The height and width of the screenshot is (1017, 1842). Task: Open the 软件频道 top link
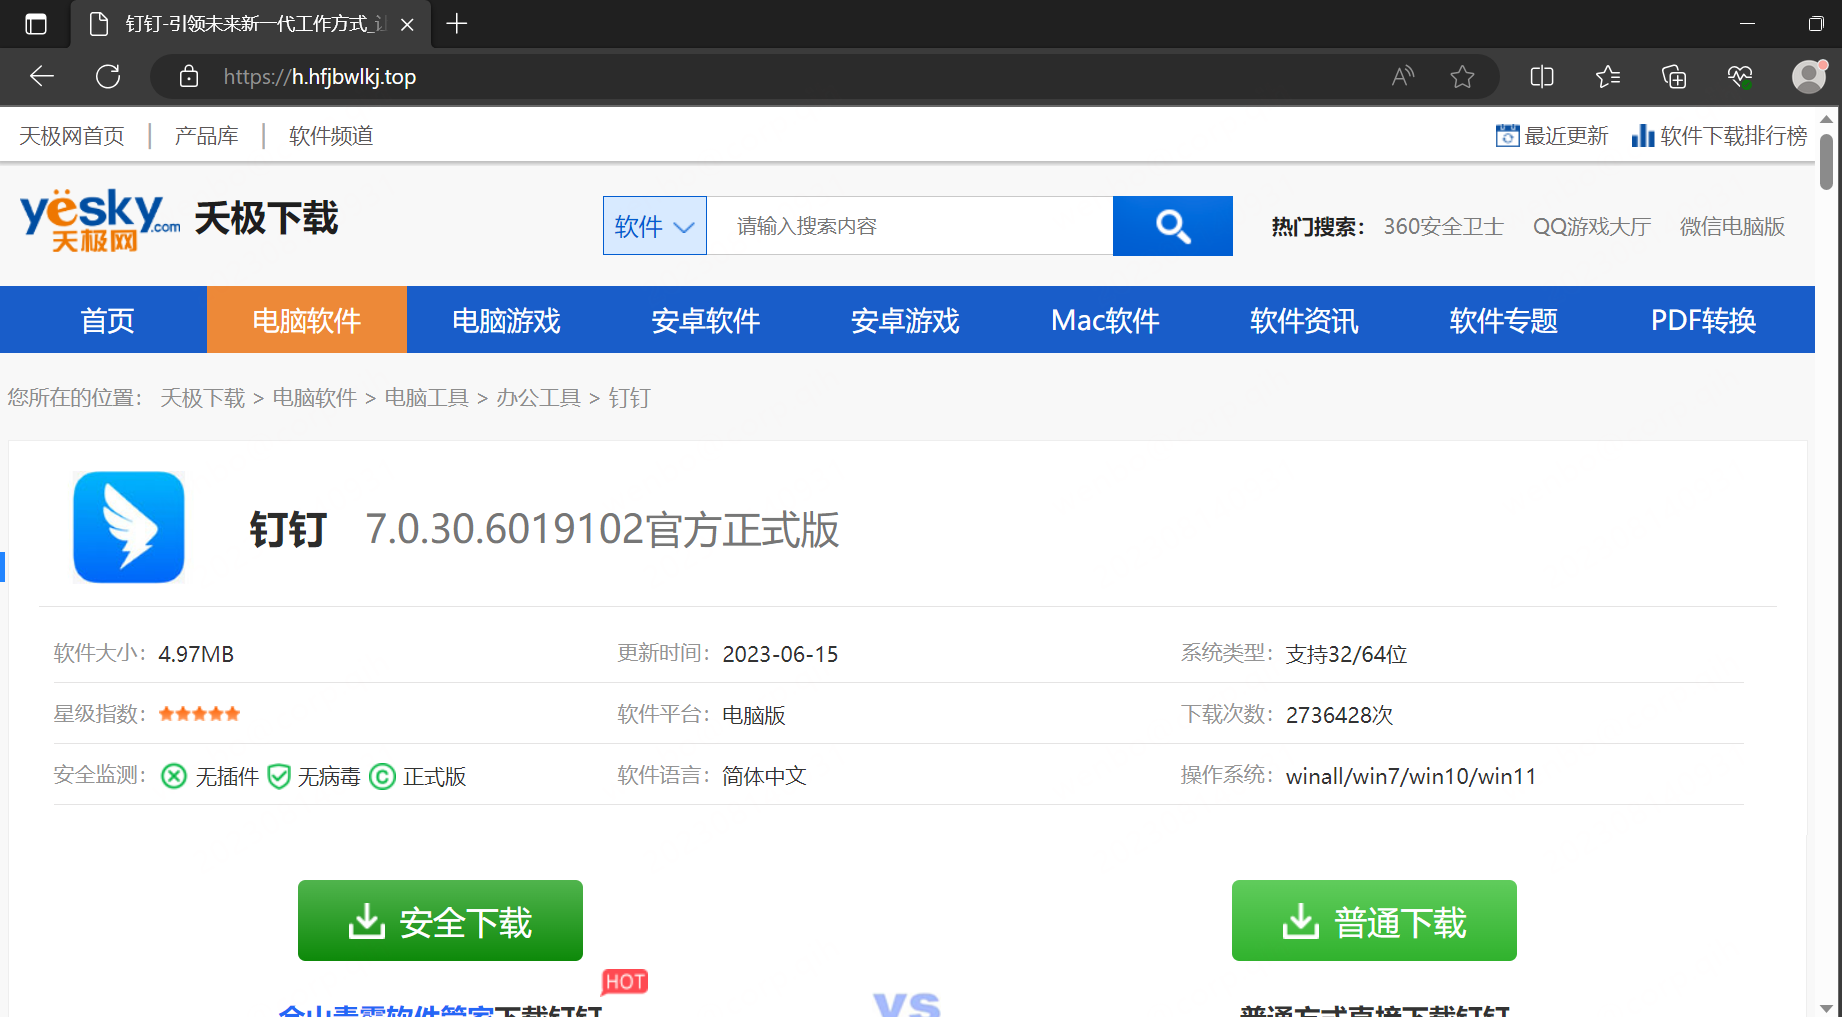pyautogui.click(x=331, y=136)
